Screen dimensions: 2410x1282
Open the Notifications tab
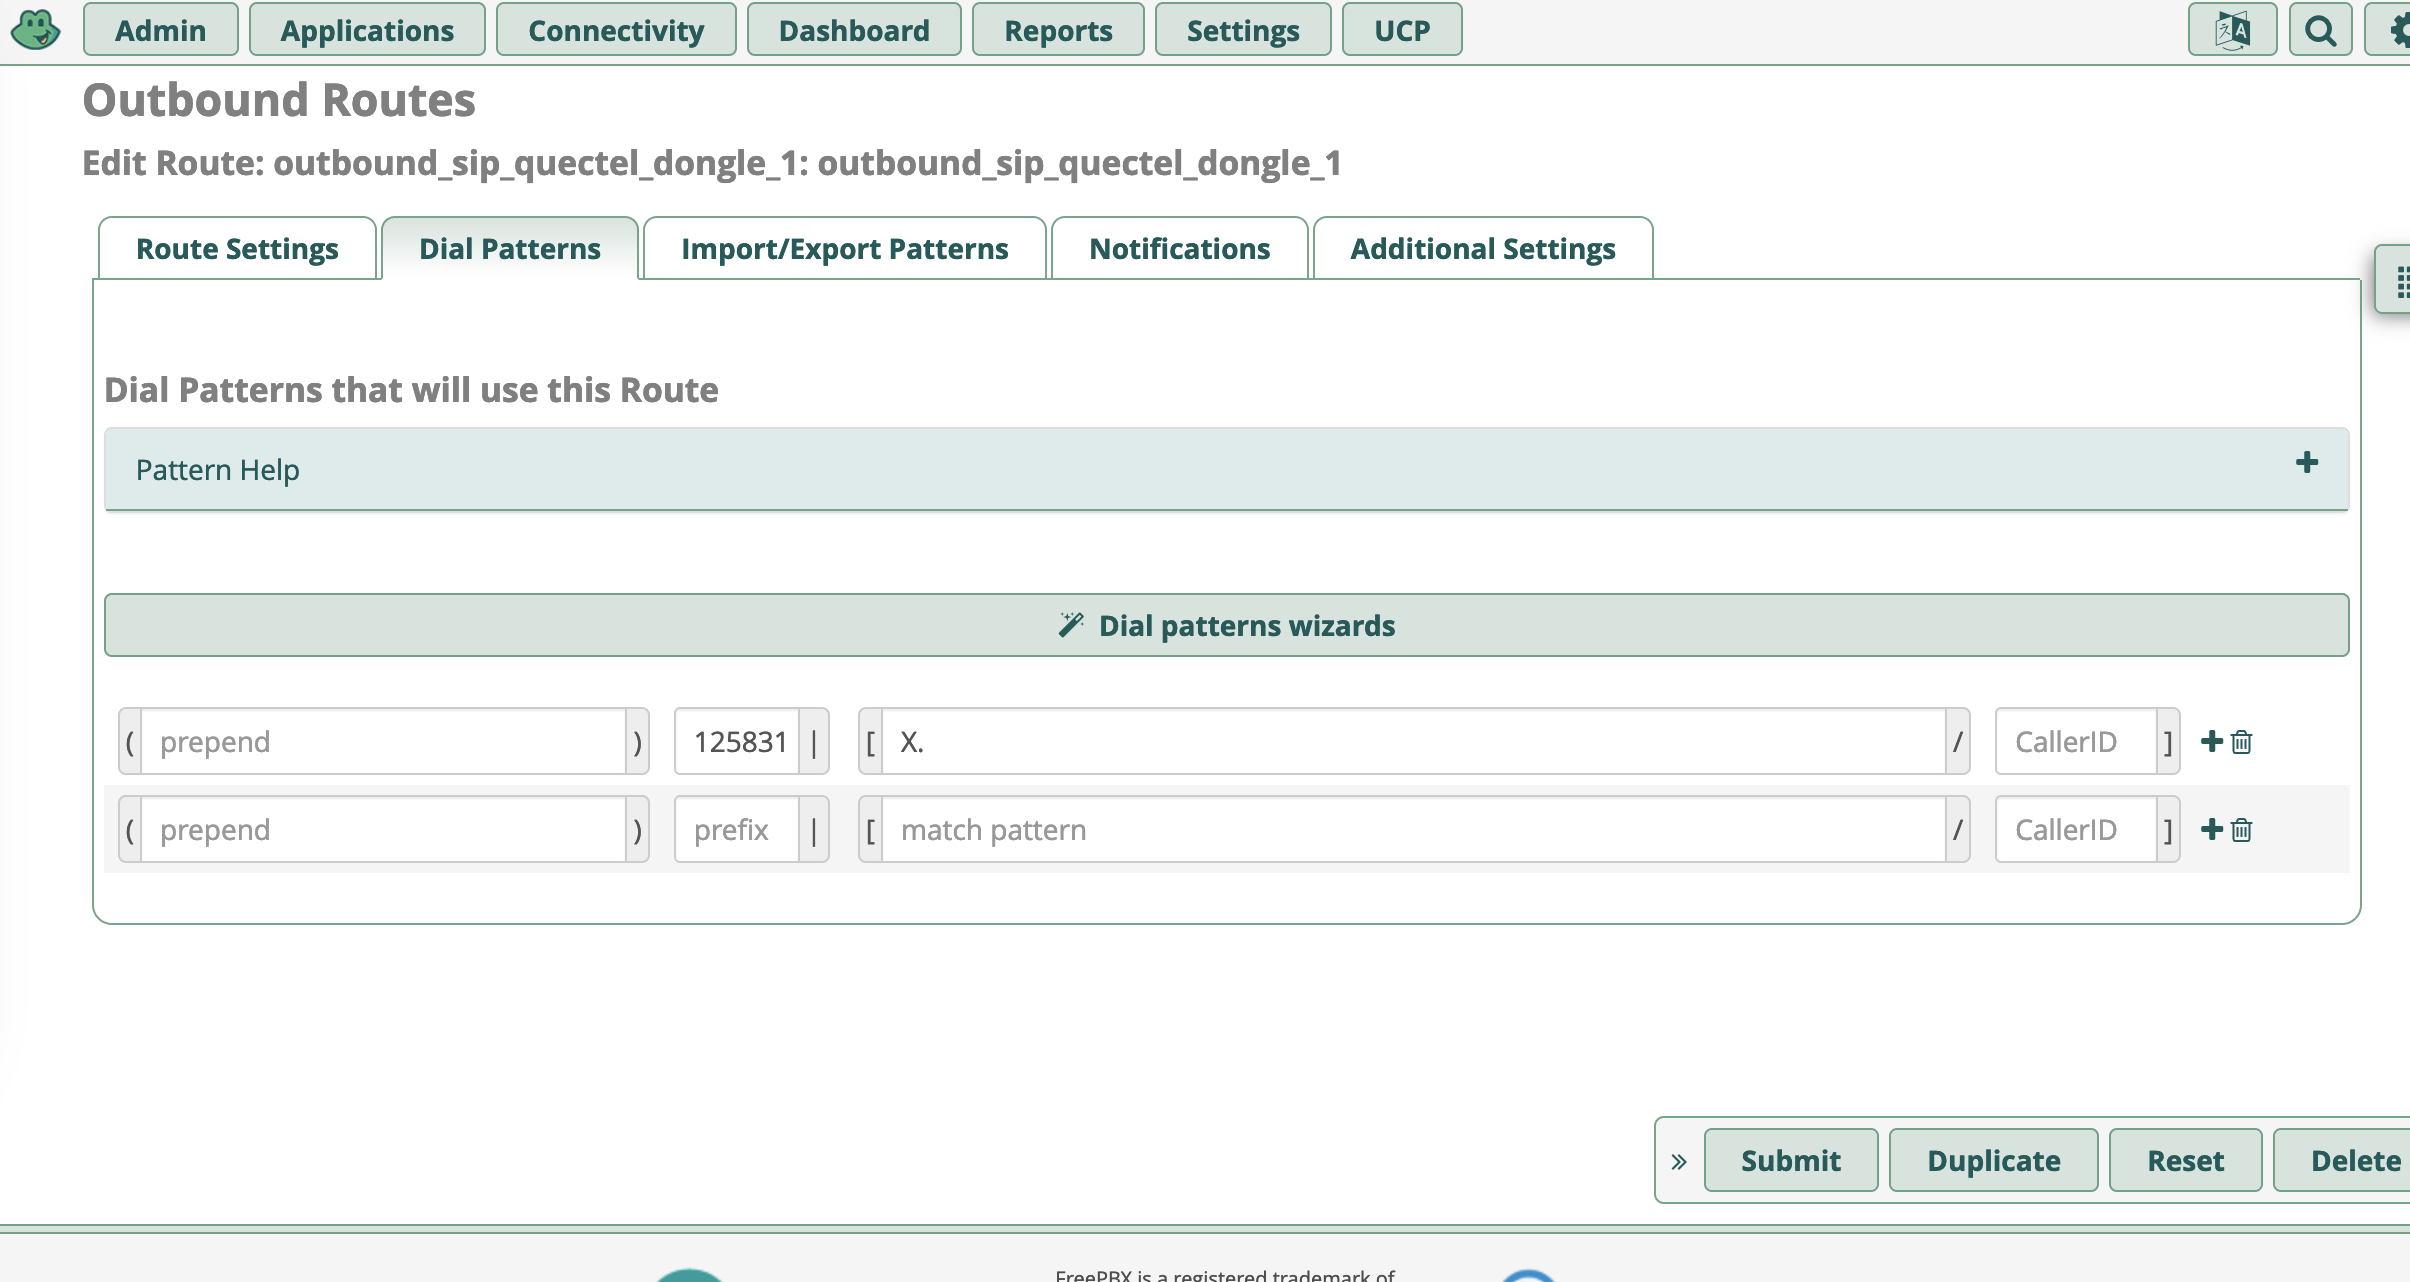tap(1179, 248)
